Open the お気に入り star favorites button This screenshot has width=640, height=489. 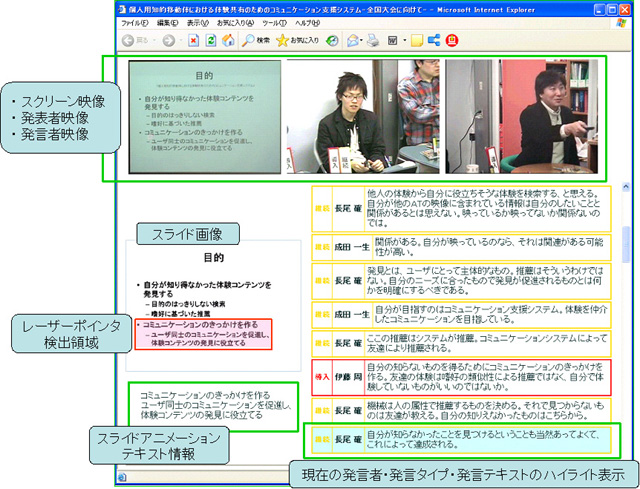298,40
